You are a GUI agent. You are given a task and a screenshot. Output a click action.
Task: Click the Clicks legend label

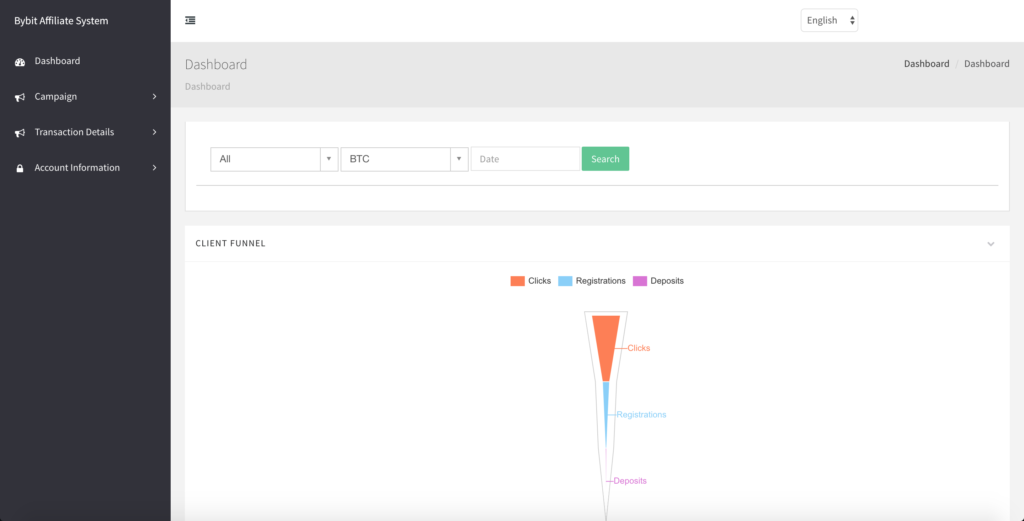click(539, 281)
